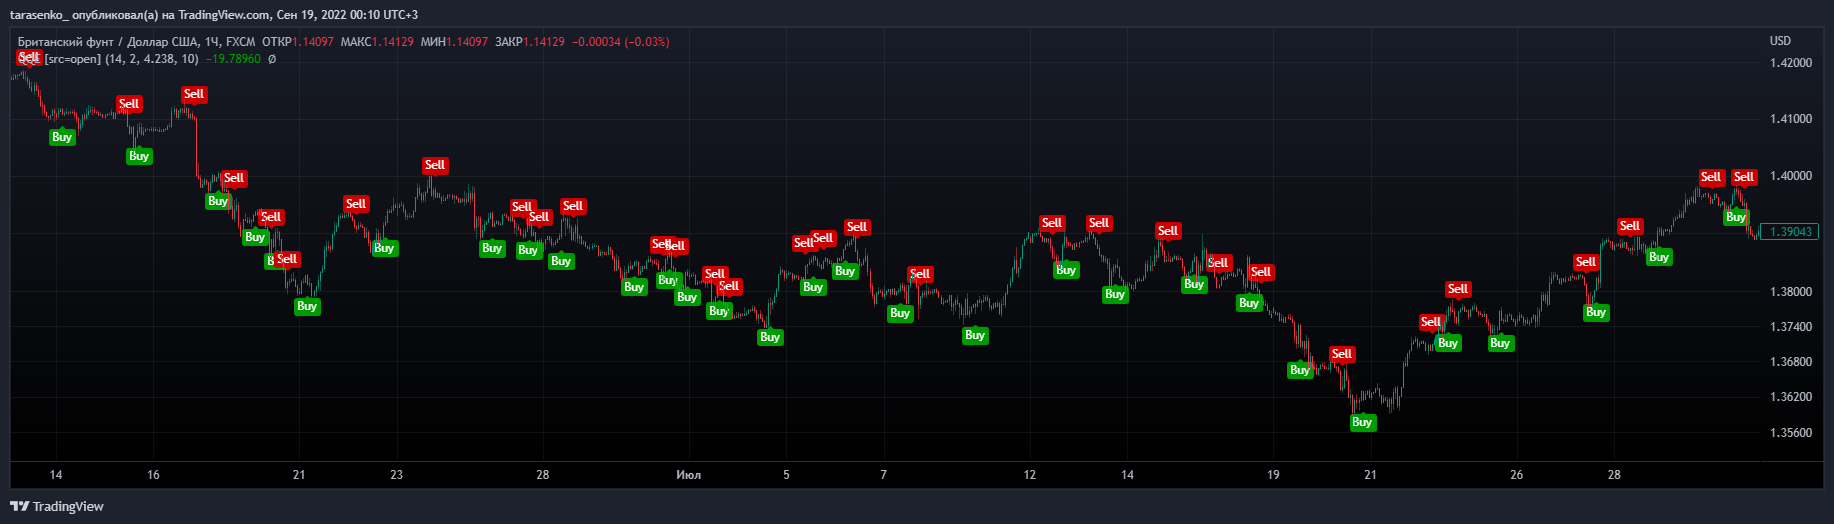The height and width of the screenshot is (524, 1834).
Task: Click date label 26 on time axis
Action: pyautogui.click(x=1516, y=475)
